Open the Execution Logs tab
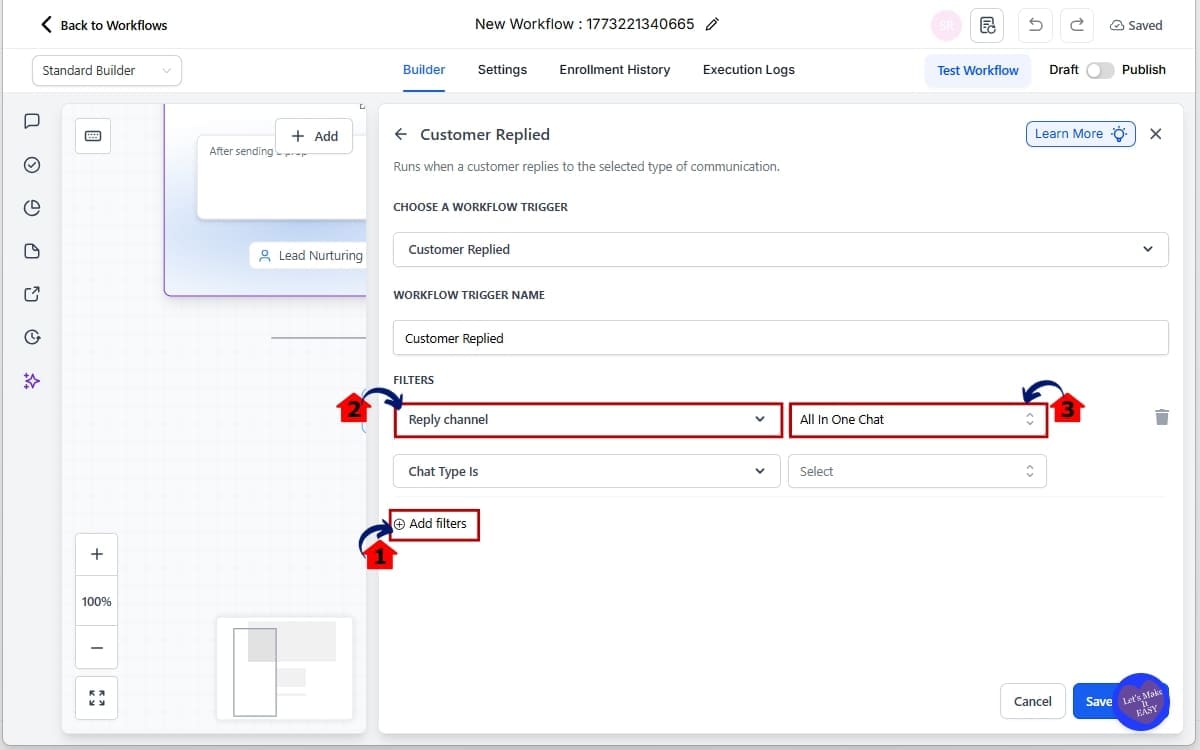 click(748, 70)
